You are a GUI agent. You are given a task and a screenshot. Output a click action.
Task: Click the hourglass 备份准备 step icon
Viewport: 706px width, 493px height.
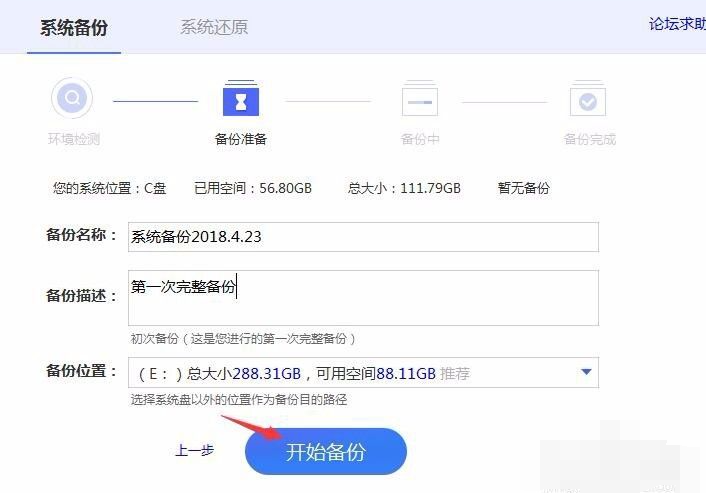tap(241, 100)
